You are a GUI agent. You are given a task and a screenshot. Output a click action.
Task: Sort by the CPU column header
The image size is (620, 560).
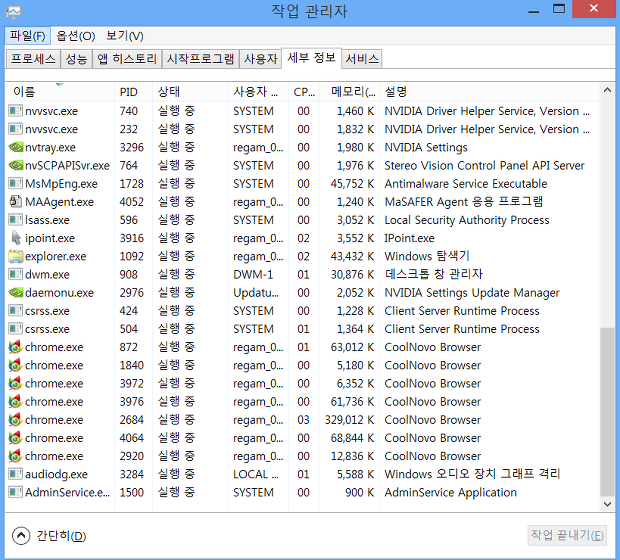(304, 92)
